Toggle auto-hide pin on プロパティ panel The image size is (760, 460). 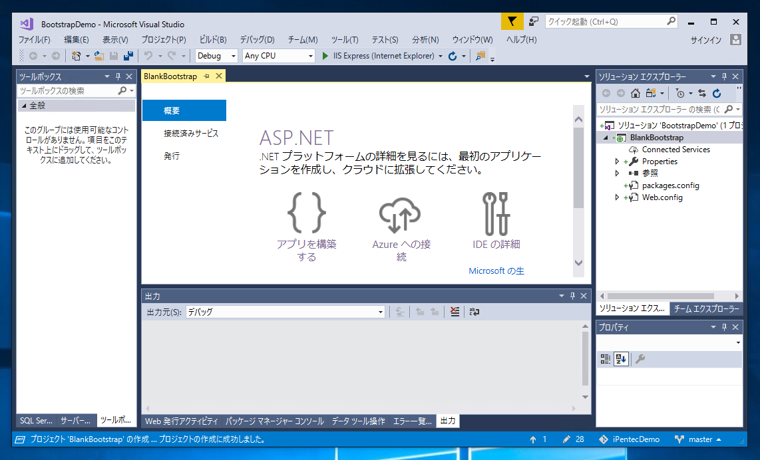pyautogui.click(x=724, y=327)
